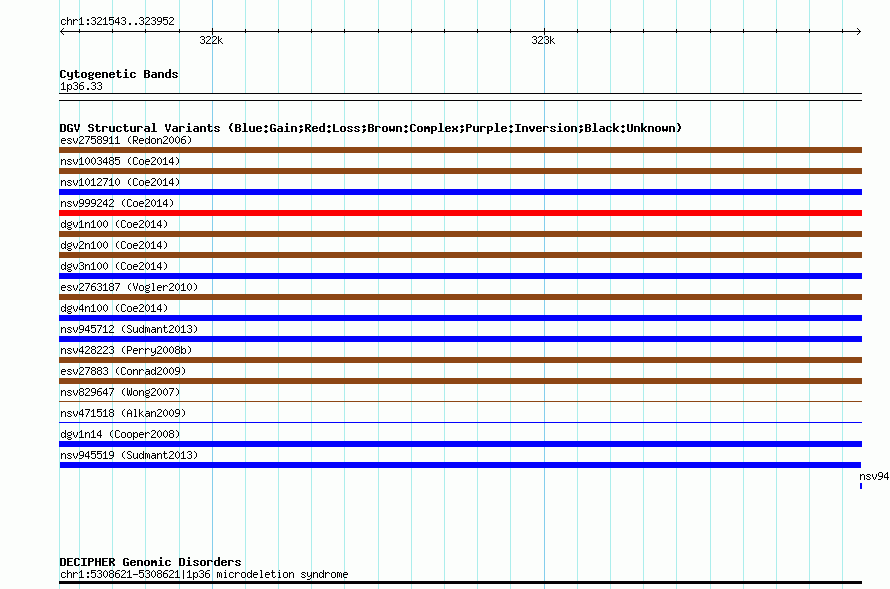Click the brown bar under dgv1n100

click(x=460, y=234)
